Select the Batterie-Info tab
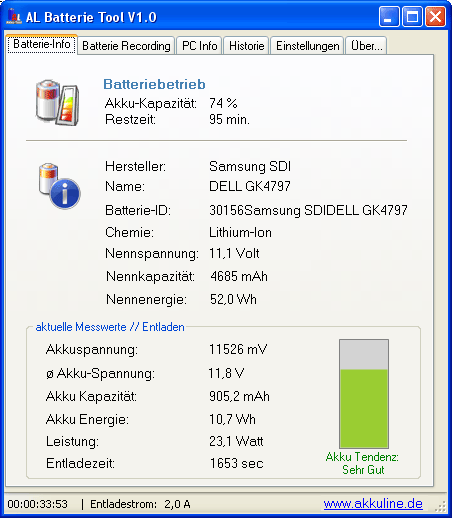This screenshot has width=452, height=518. point(42,44)
